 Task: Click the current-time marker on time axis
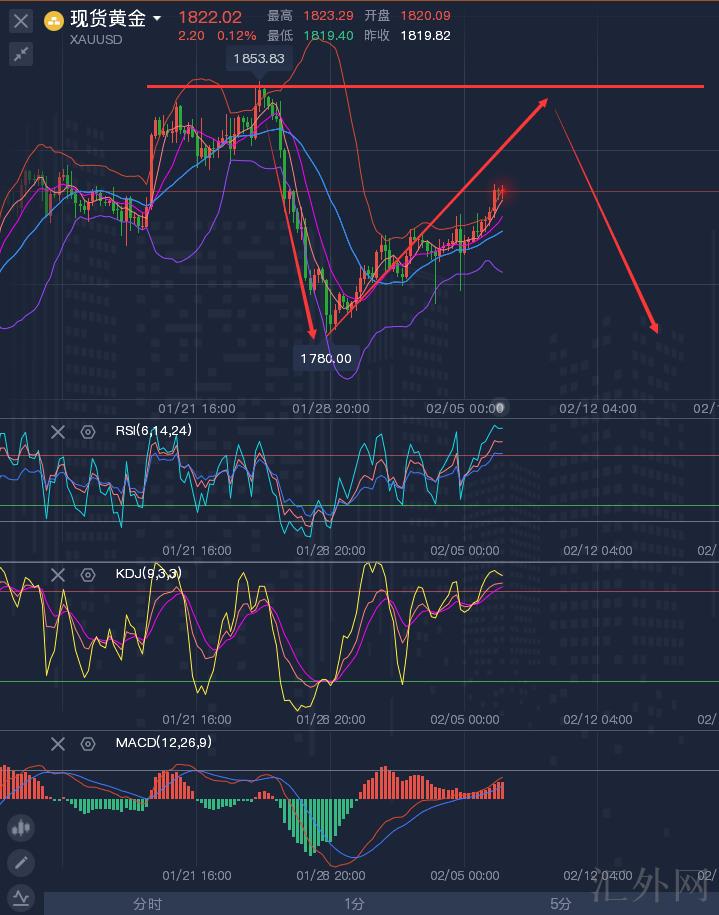click(x=501, y=407)
